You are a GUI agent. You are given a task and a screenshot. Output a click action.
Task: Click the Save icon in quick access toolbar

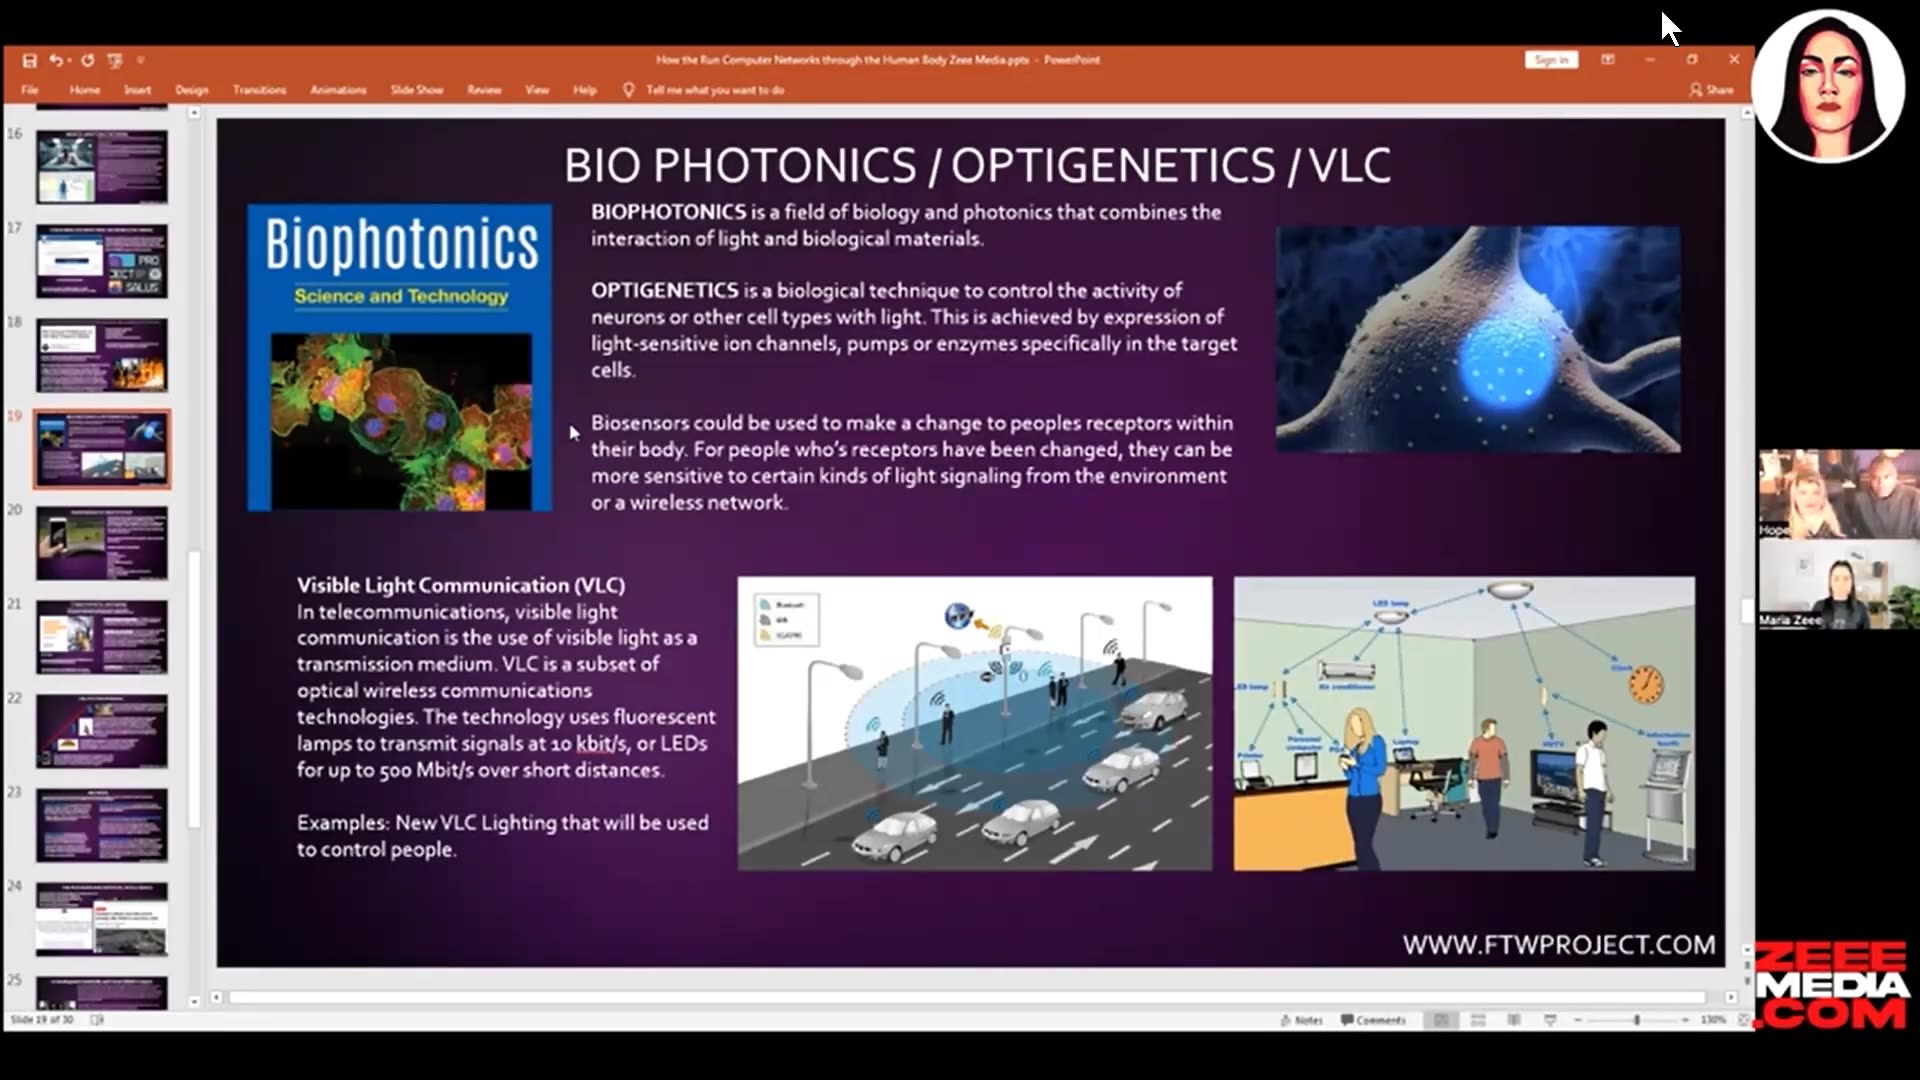click(30, 60)
